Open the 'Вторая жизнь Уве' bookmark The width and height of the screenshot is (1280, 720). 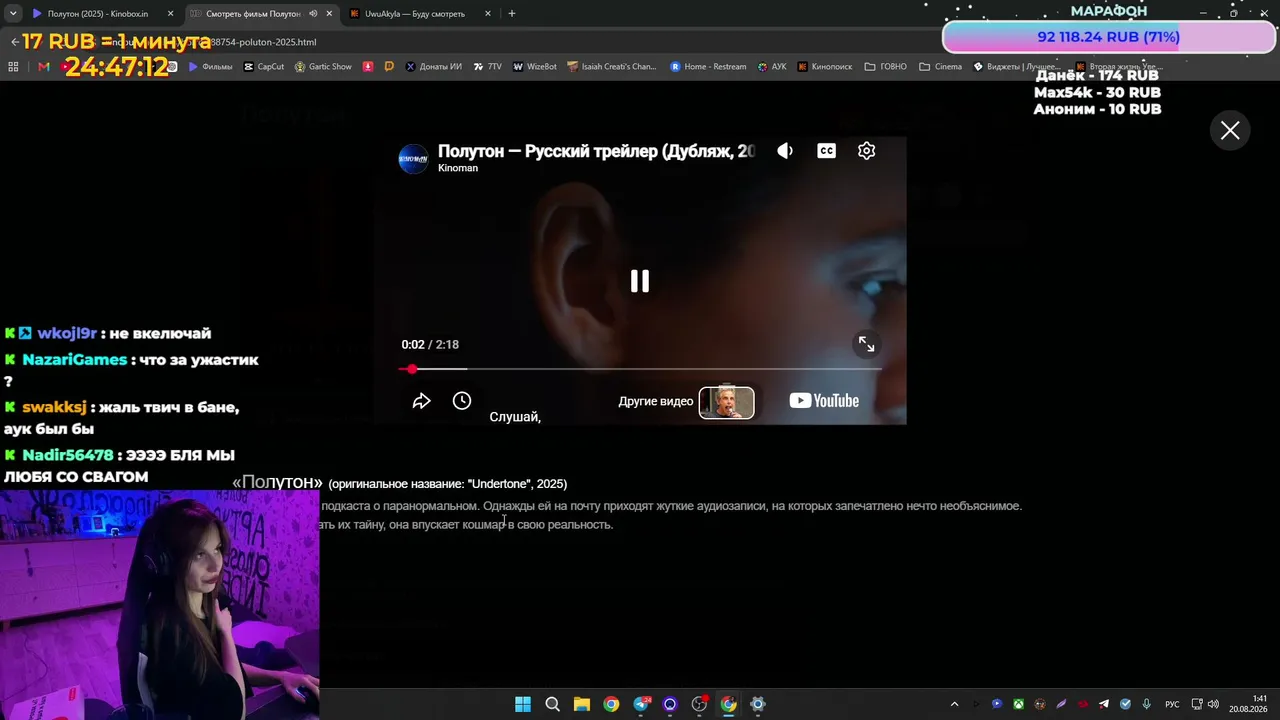click(1119, 67)
